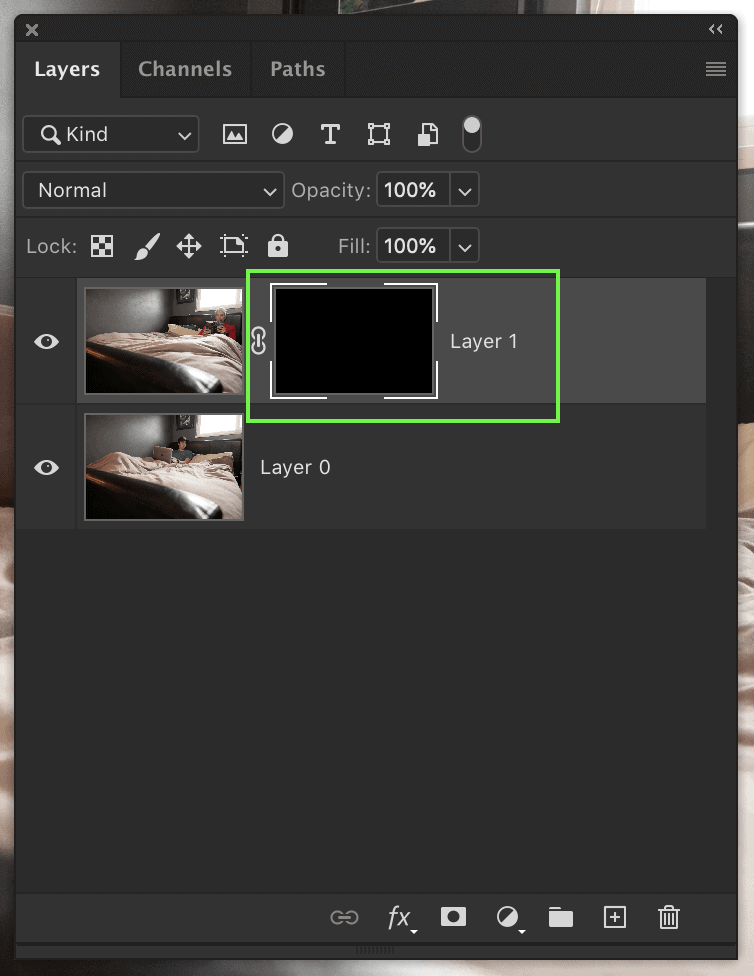Lock position move icon

pyautogui.click(x=189, y=246)
